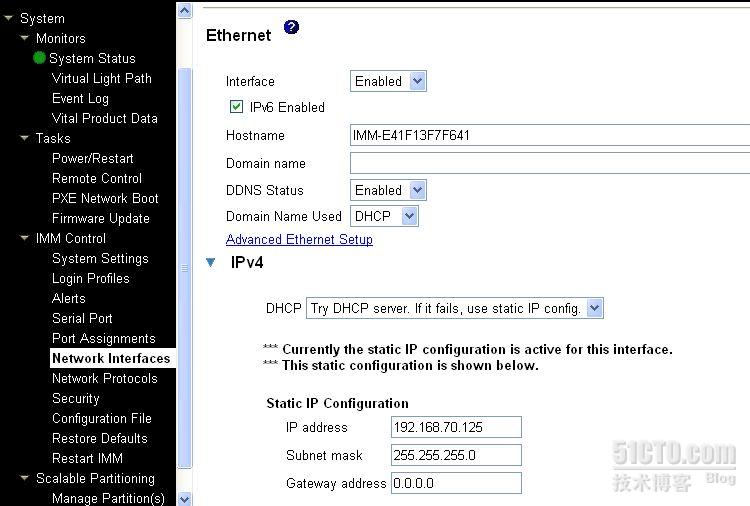Select Firmware Update in the Tasks menu
Image resolution: width=750 pixels, height=506 pixels.
[100, 218]
